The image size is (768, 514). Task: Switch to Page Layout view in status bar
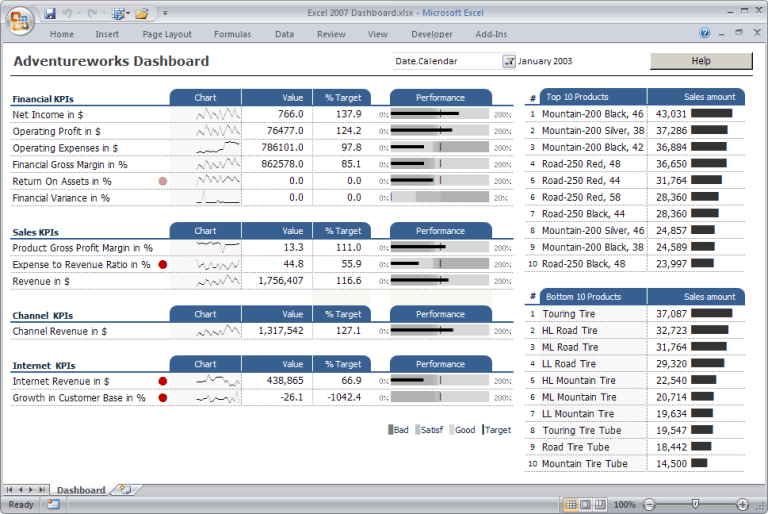(x=585, y=504)
